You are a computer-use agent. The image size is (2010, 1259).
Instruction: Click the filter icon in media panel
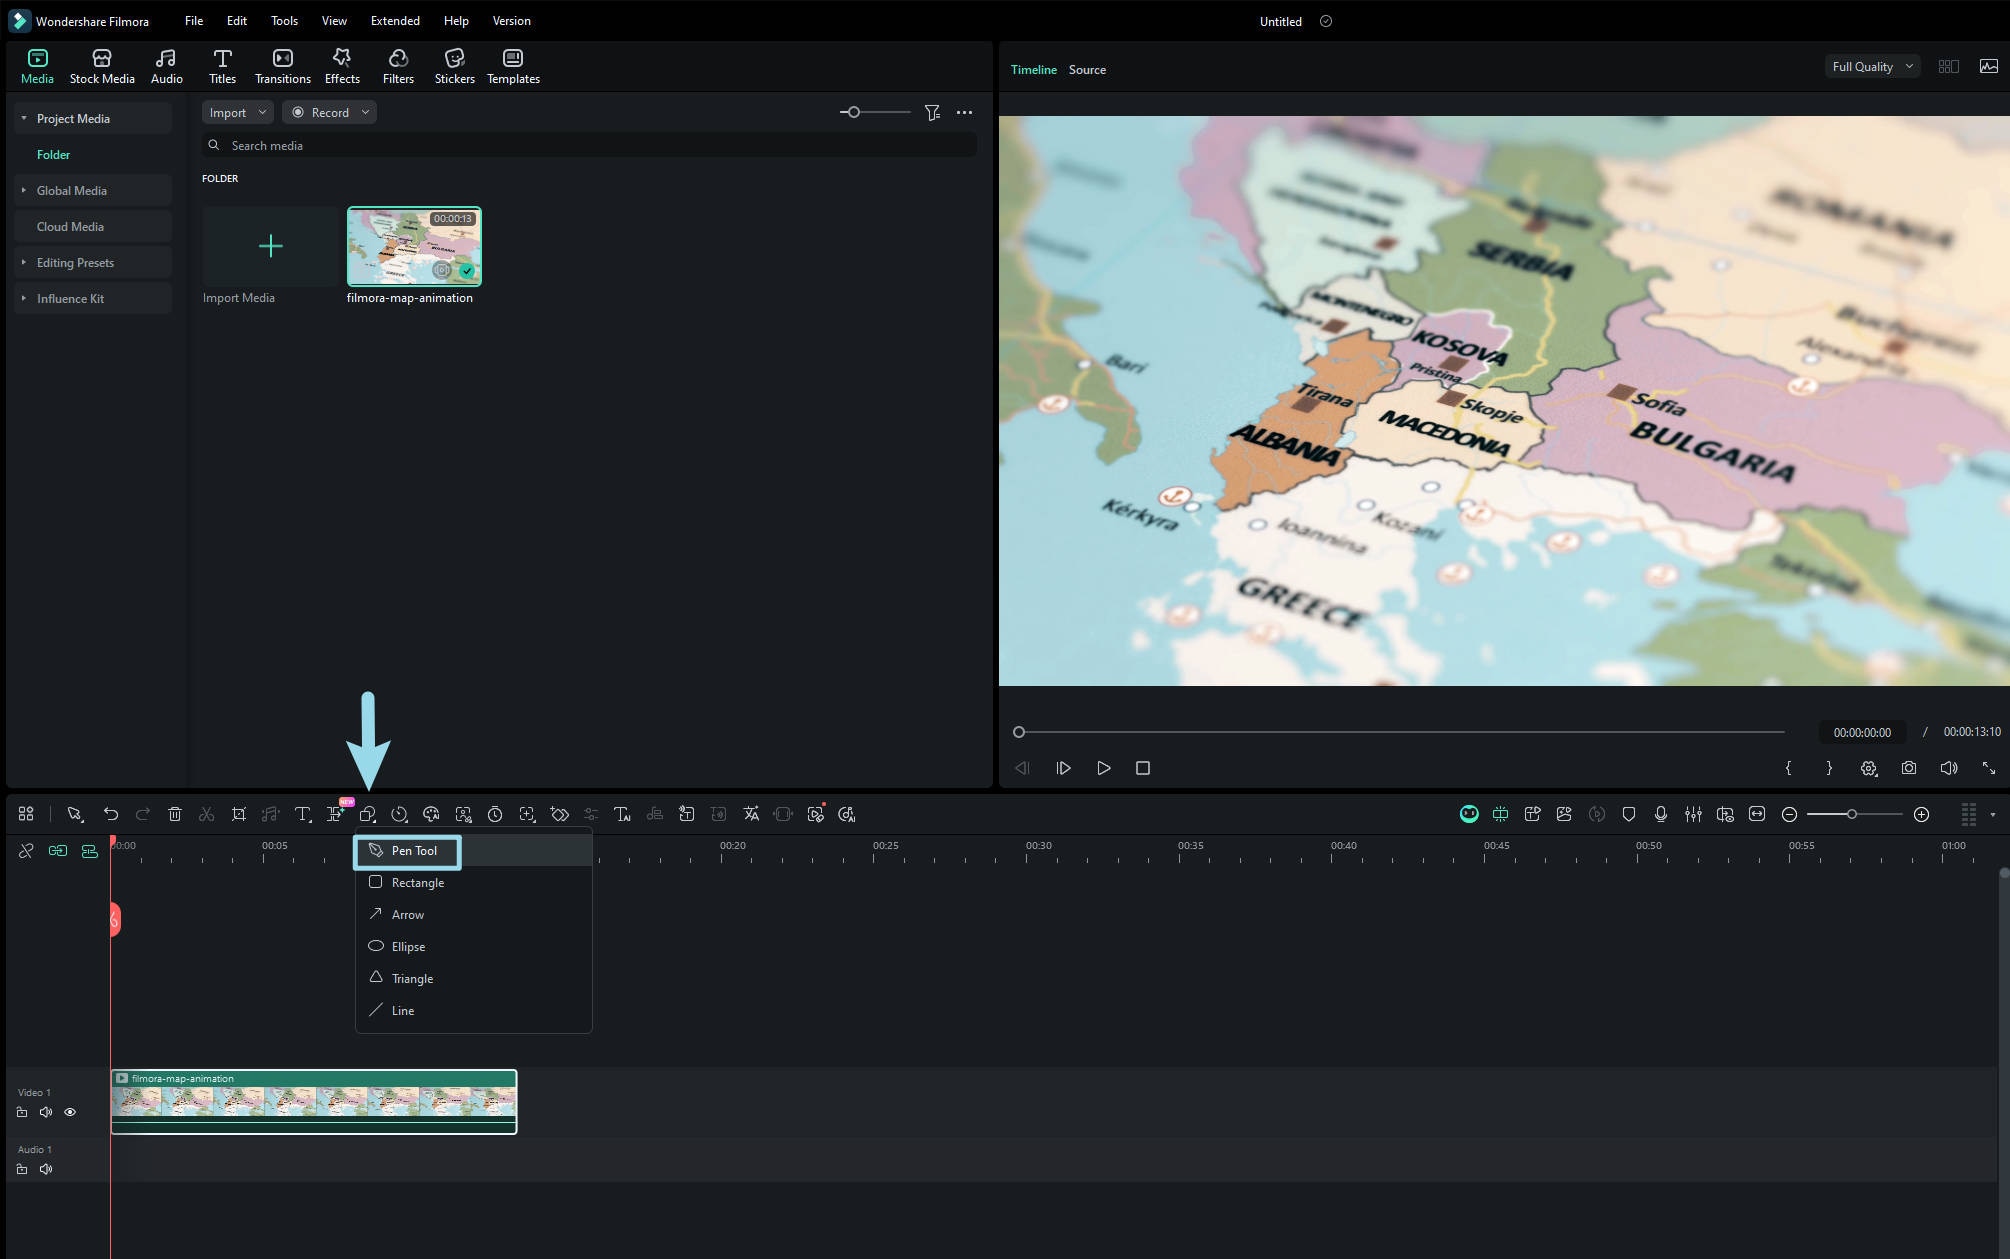click(x=932, y=113)
